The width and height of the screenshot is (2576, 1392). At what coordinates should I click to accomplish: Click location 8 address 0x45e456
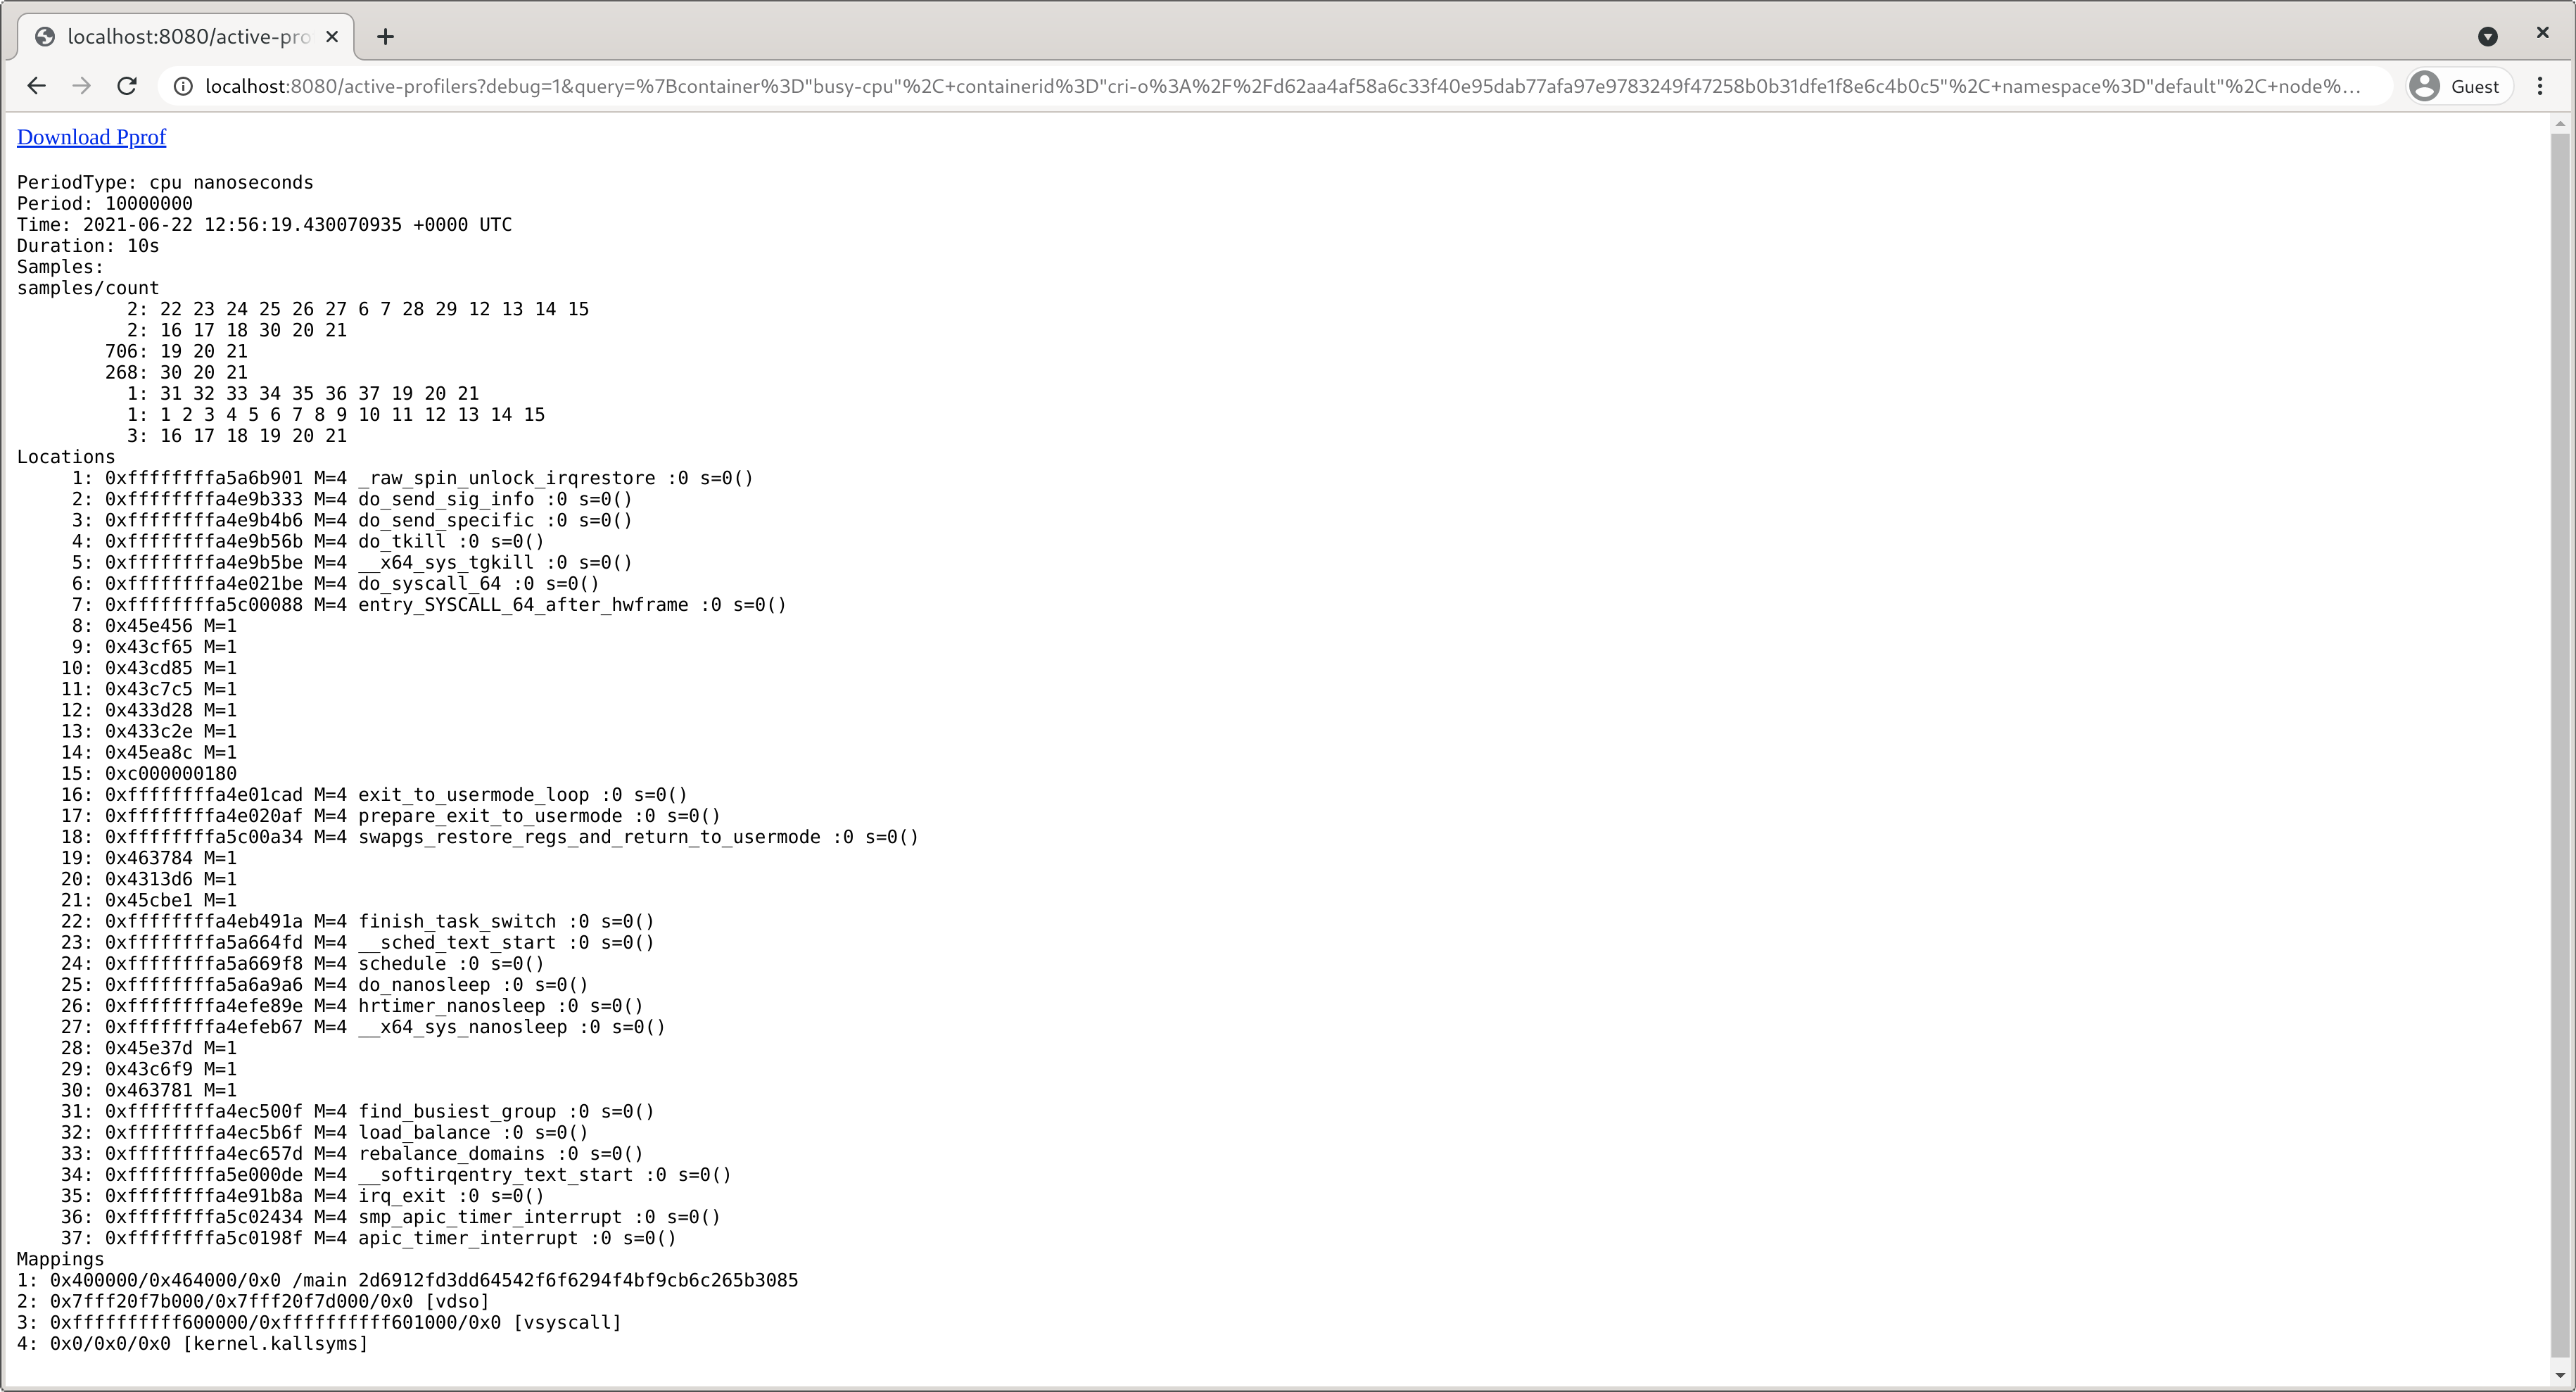[x=154, y=626]
